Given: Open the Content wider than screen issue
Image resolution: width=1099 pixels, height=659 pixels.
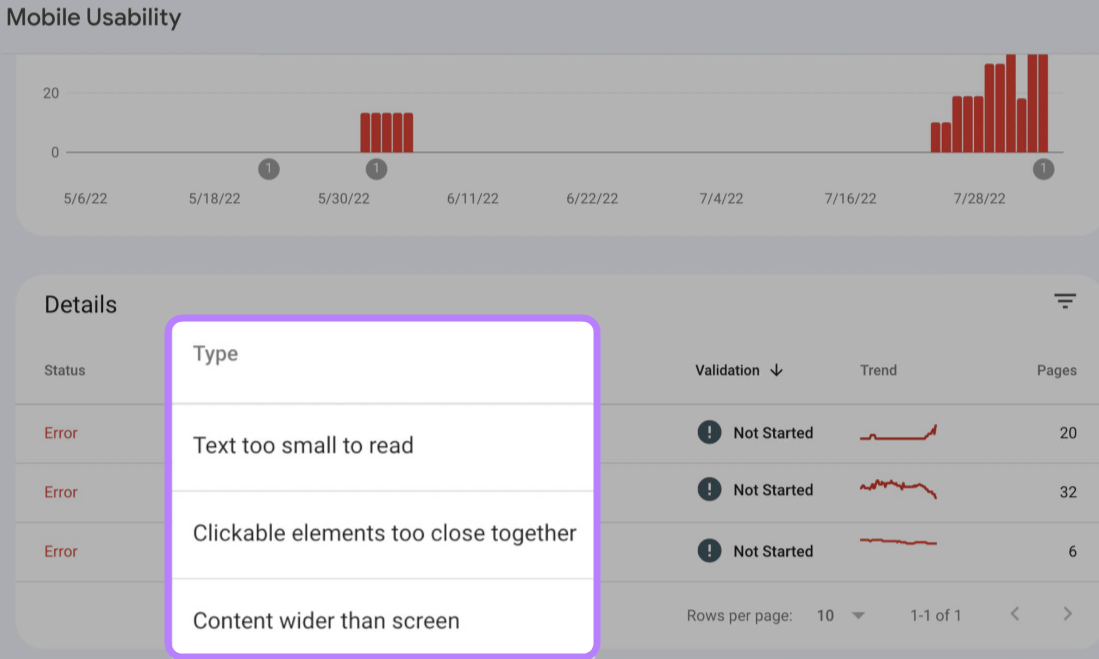Looking at the screenshot, I should pos(326,620).
